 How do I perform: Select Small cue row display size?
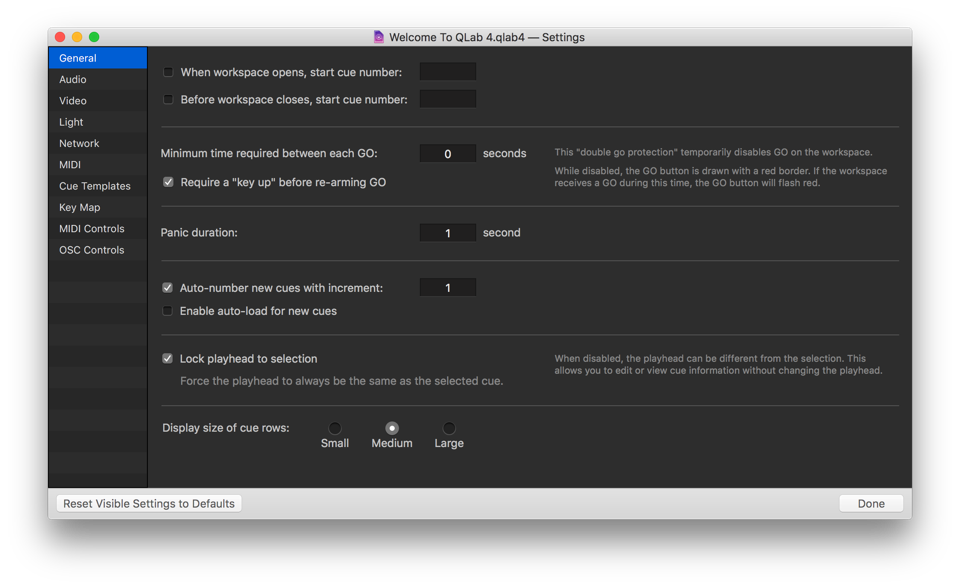tap(335, 428)
